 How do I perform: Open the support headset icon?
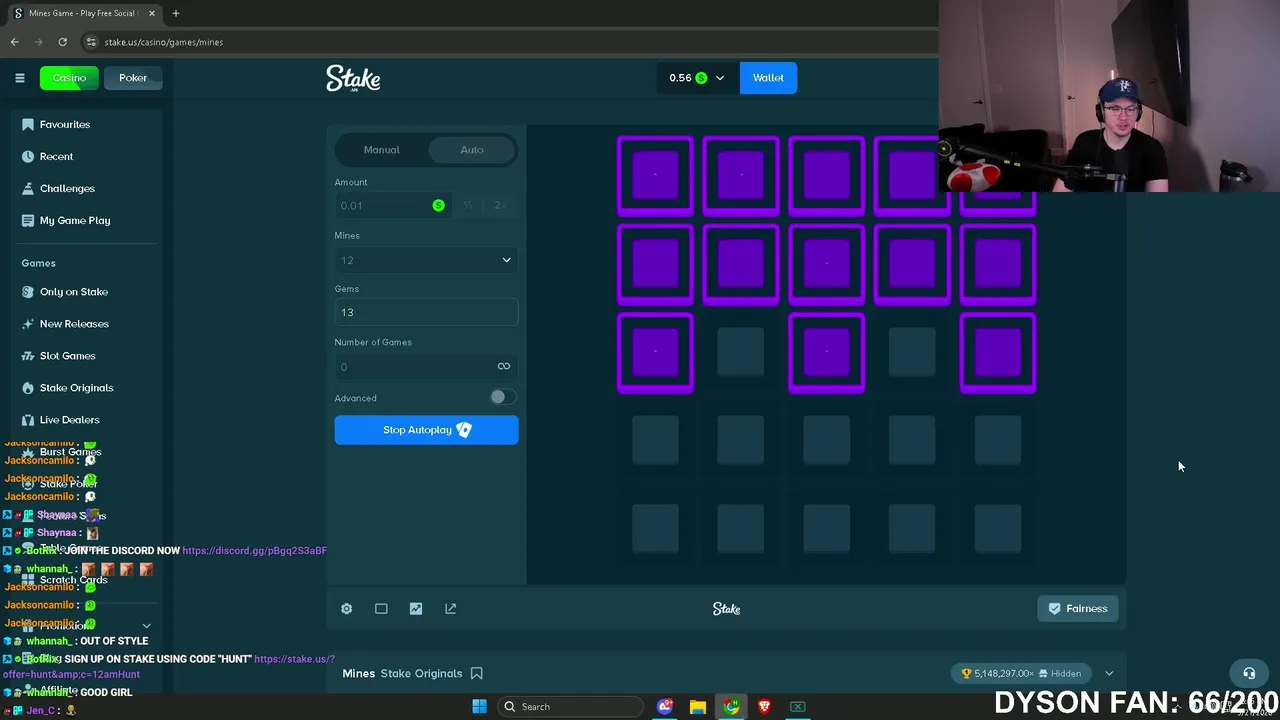pos(1248,673)
